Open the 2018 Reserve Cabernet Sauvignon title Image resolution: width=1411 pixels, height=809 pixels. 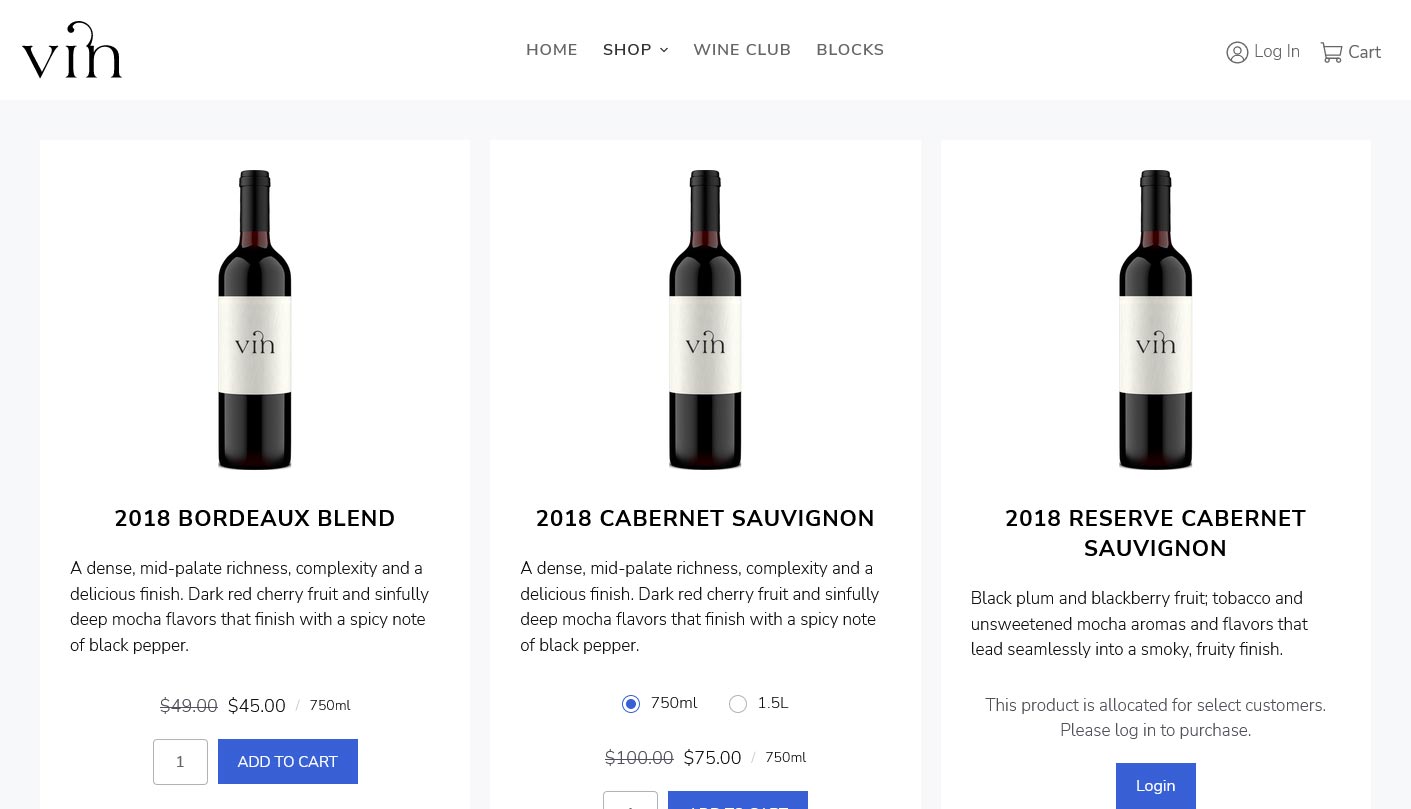(x=1155, y=534)
